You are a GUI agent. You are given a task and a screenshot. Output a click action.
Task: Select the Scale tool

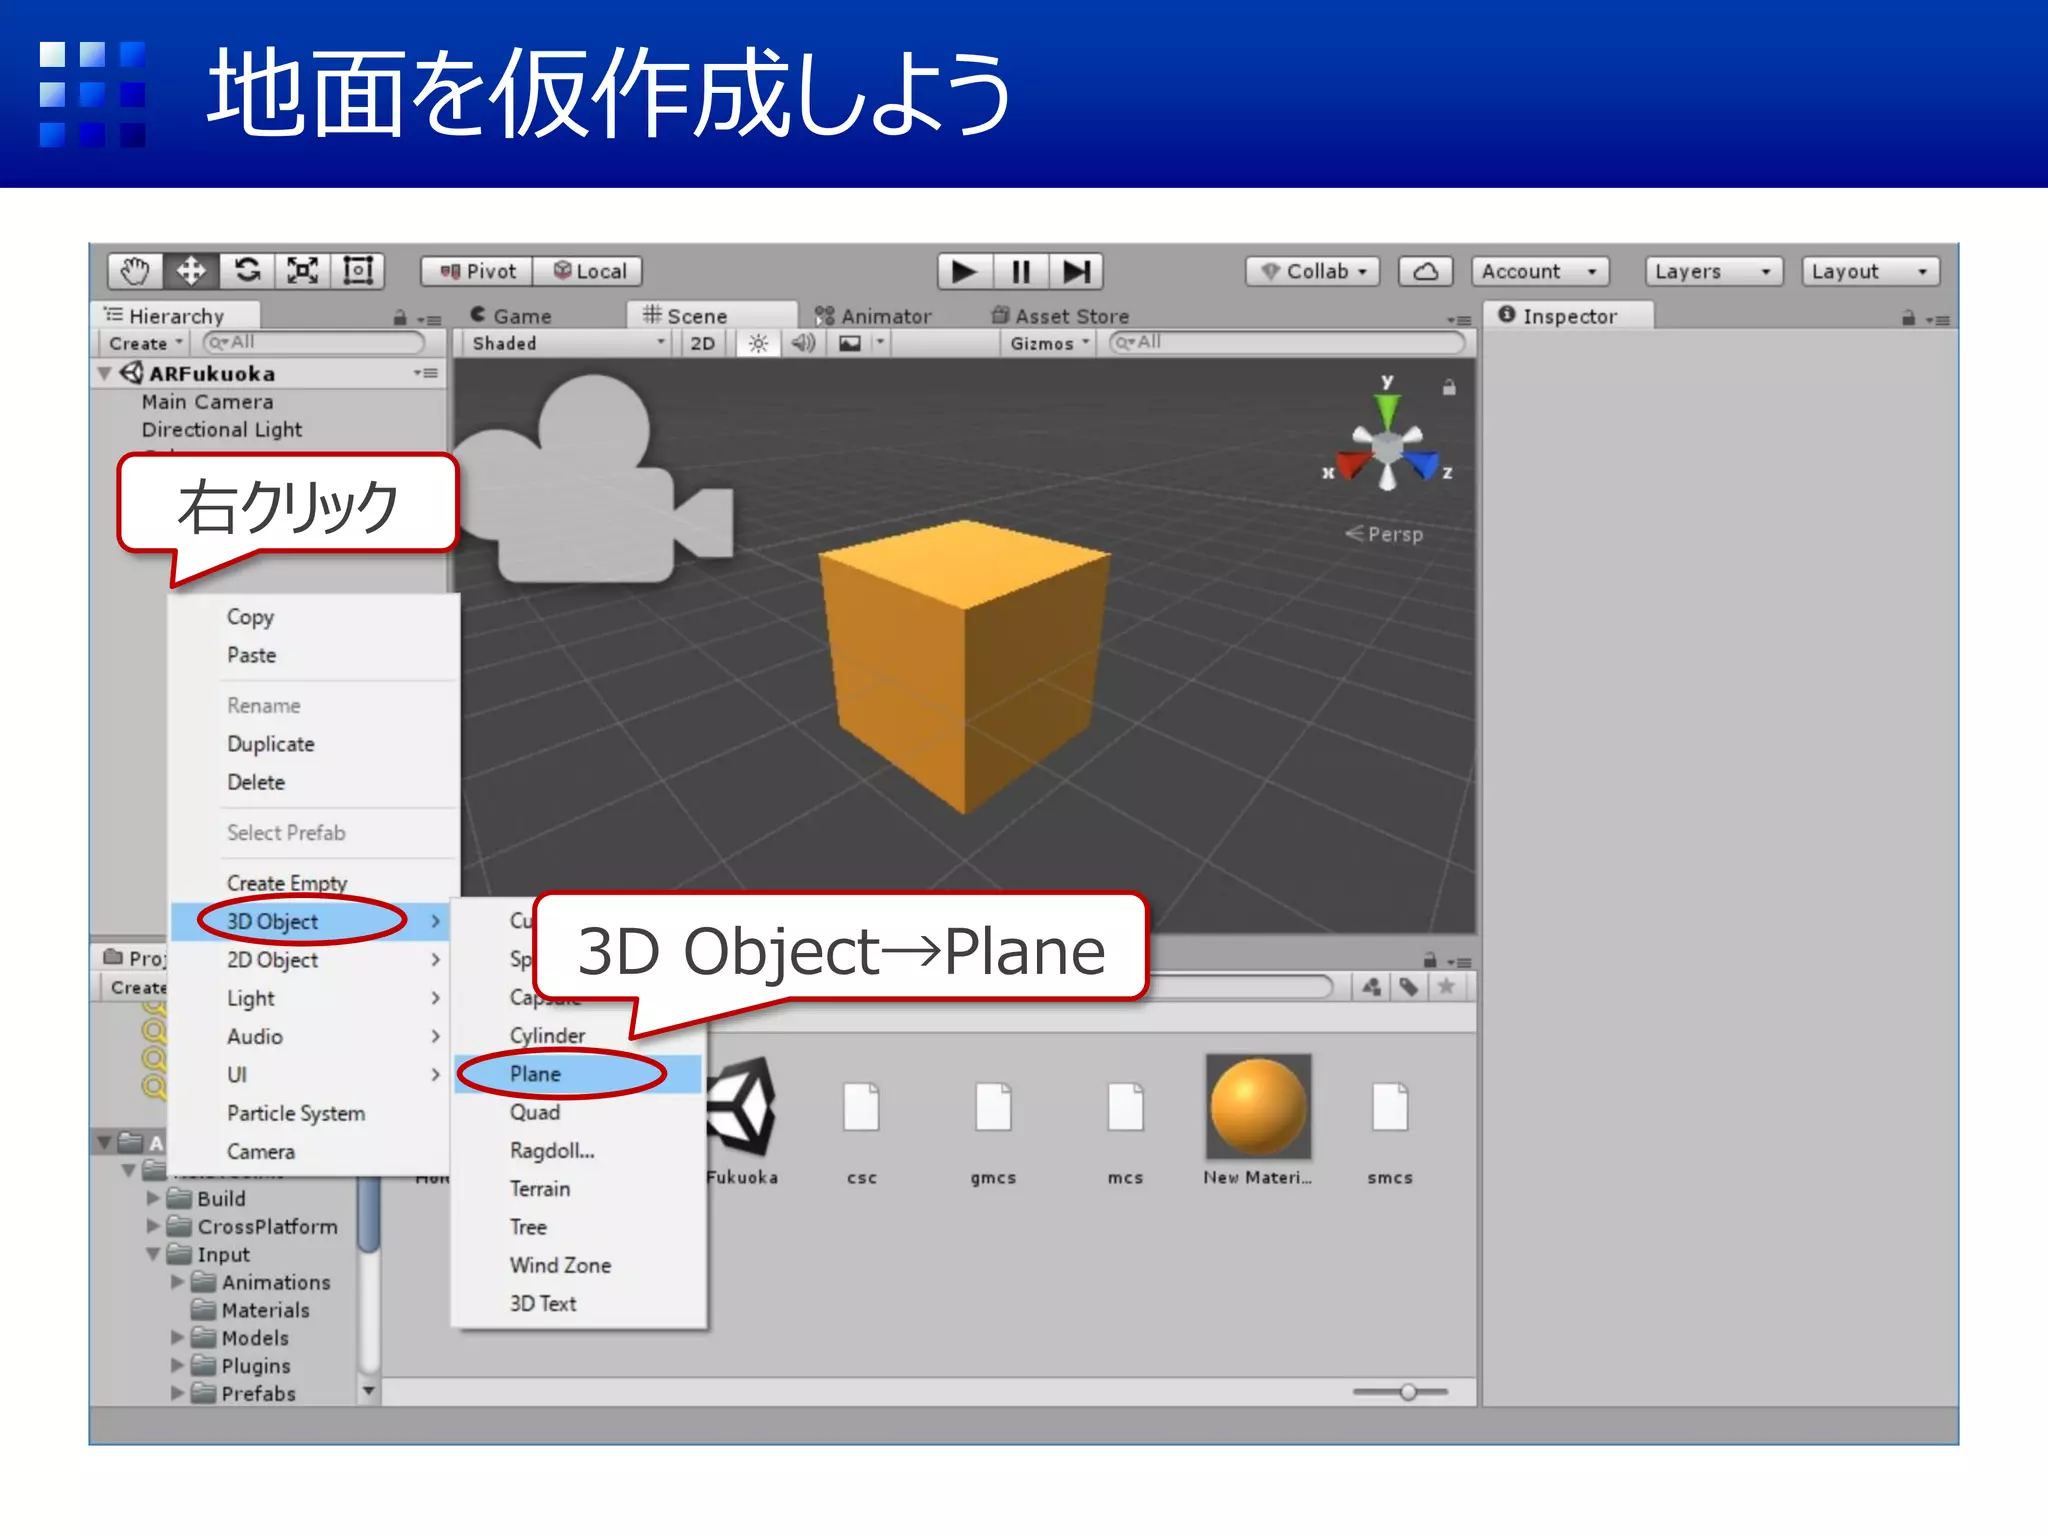click(302, 271)
